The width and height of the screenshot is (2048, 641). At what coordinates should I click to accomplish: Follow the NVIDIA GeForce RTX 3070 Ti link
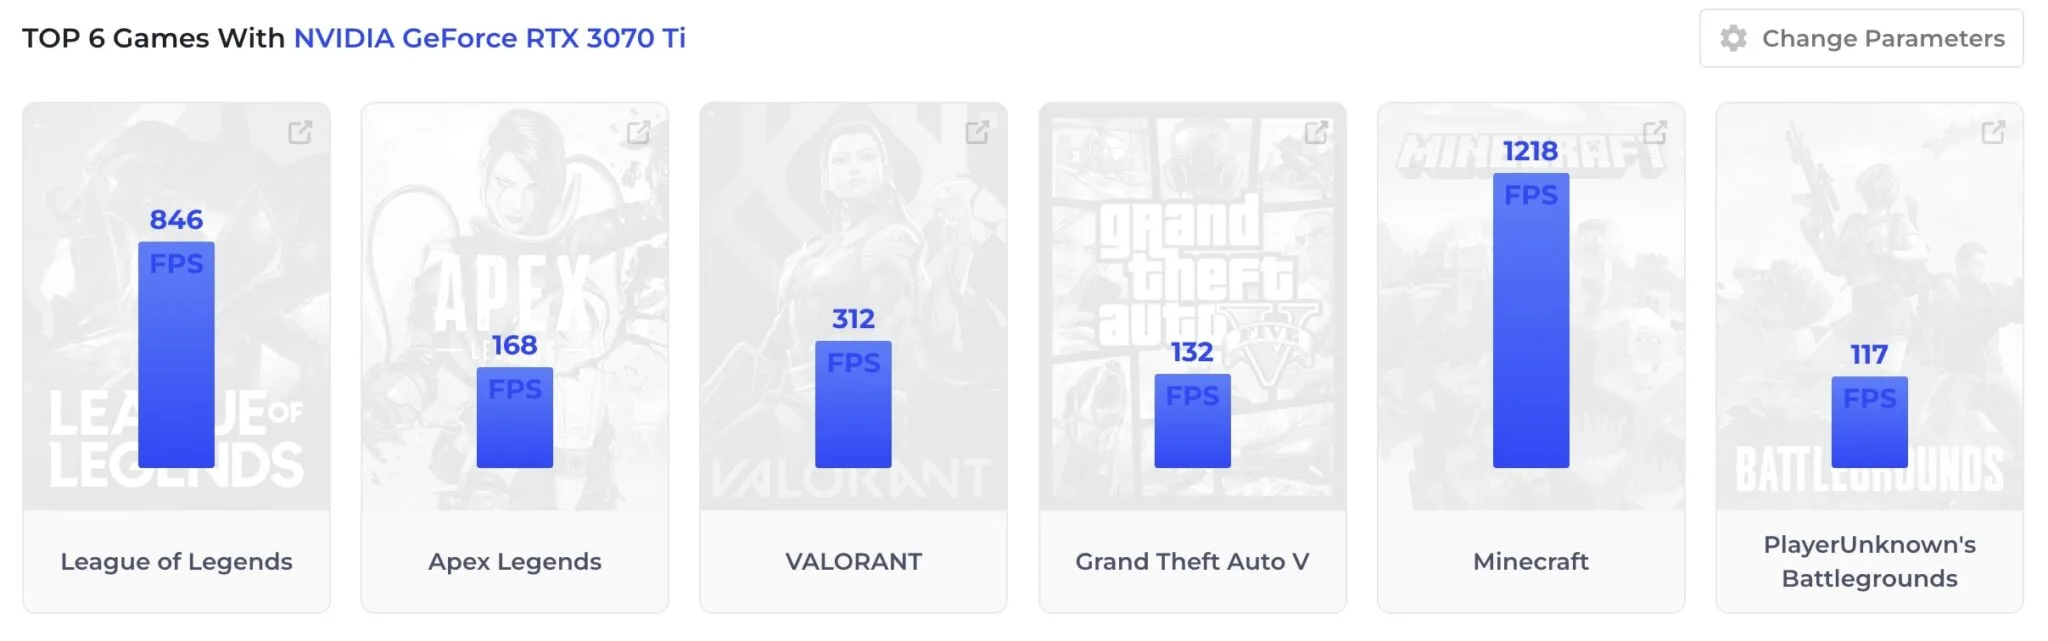(x=489, y=38)
